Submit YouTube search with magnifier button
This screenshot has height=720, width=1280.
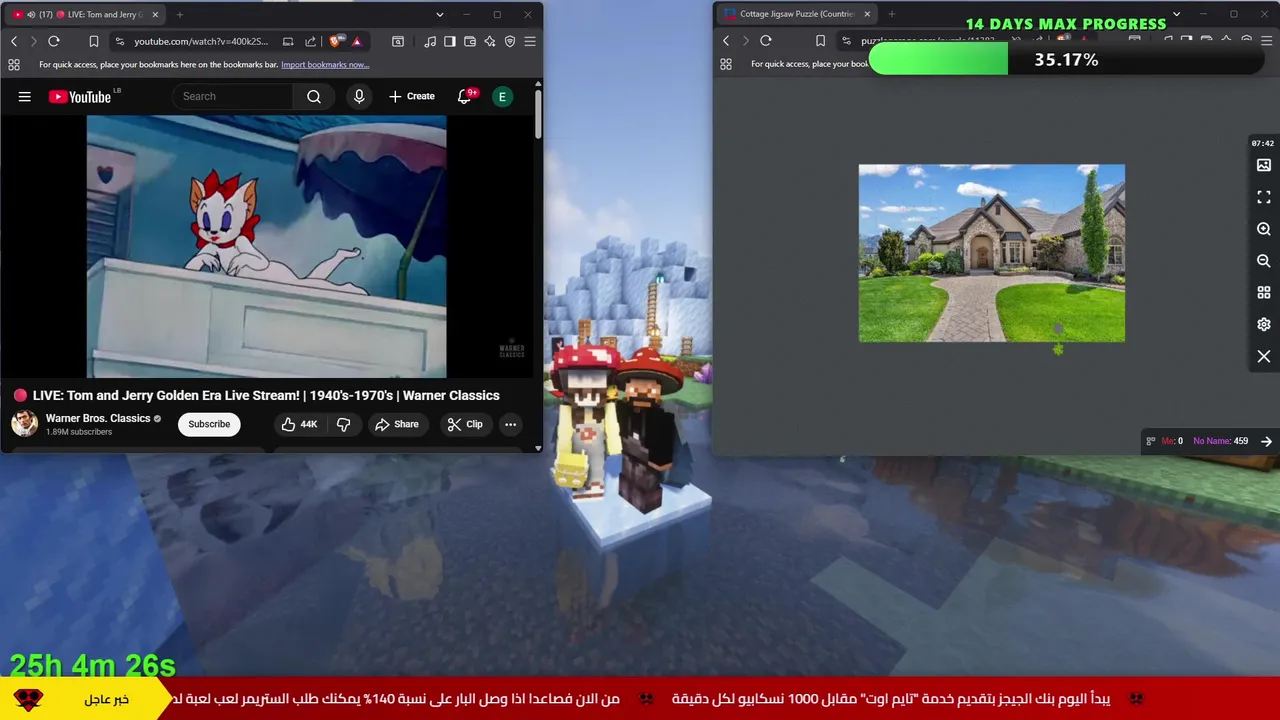click(x=314, y=96)
